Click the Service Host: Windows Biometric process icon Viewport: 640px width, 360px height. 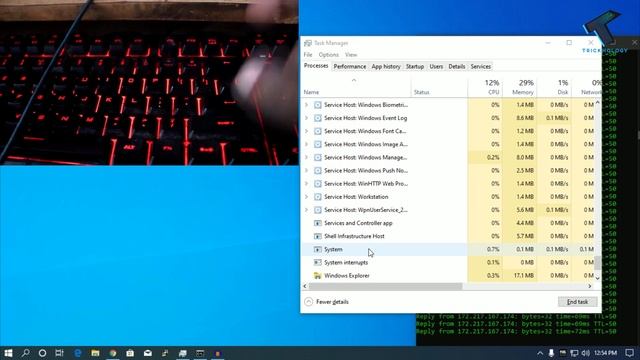tap(318, 105)
